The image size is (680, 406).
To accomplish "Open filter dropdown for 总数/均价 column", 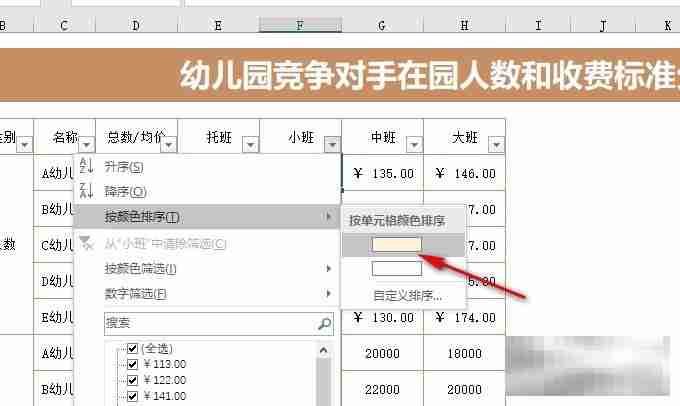I will [169, 144].
